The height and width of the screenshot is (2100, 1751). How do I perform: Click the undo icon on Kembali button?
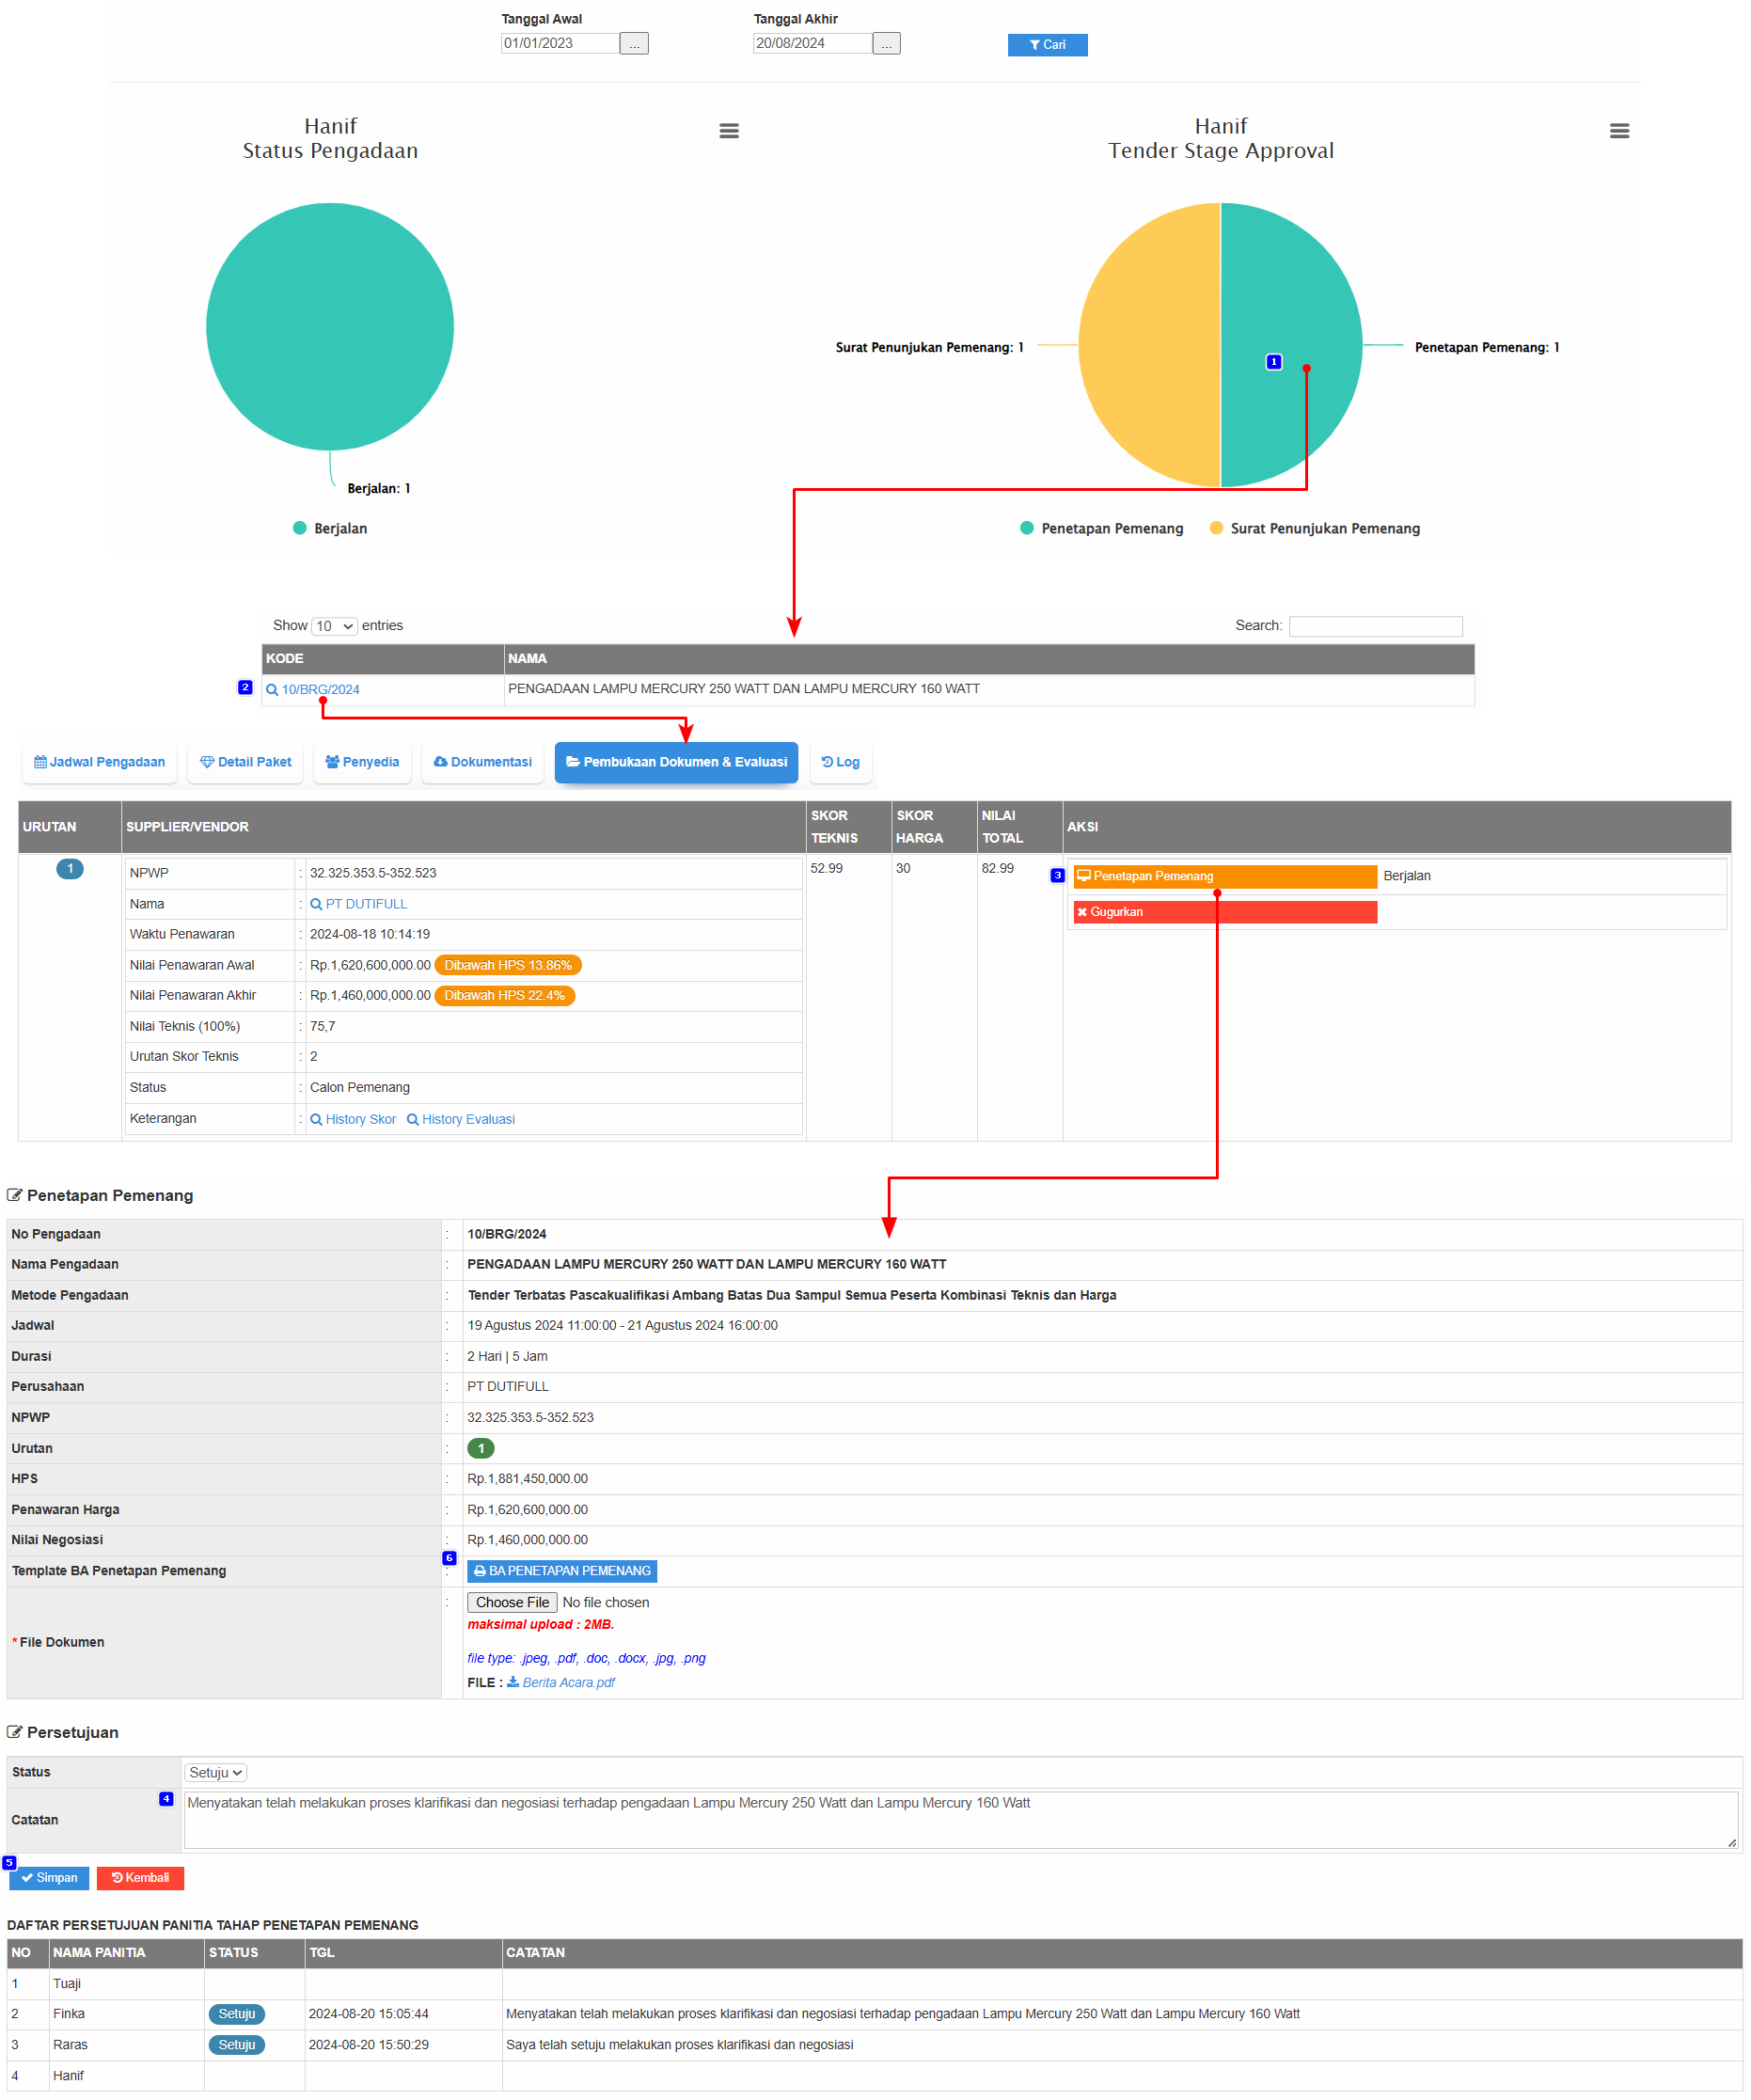[117, 1878]
